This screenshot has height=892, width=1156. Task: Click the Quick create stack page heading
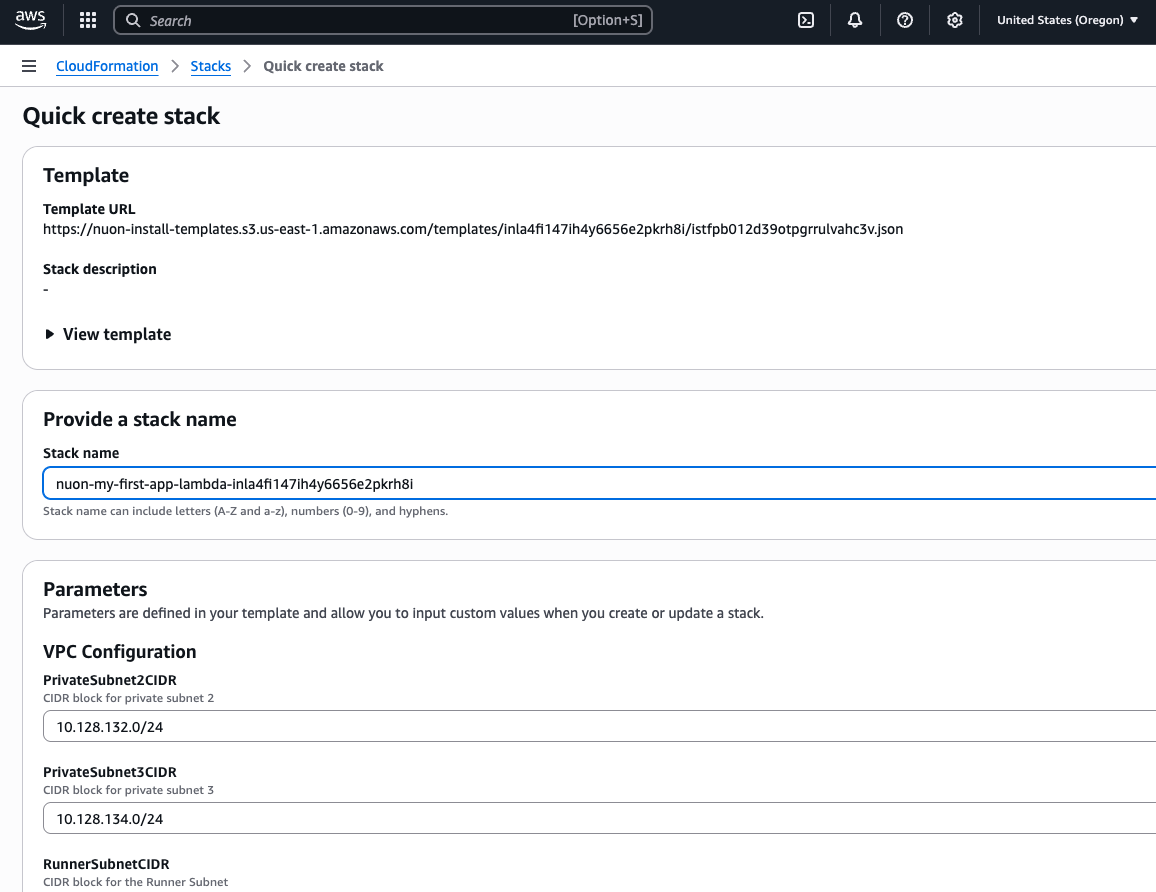(121, 116)
